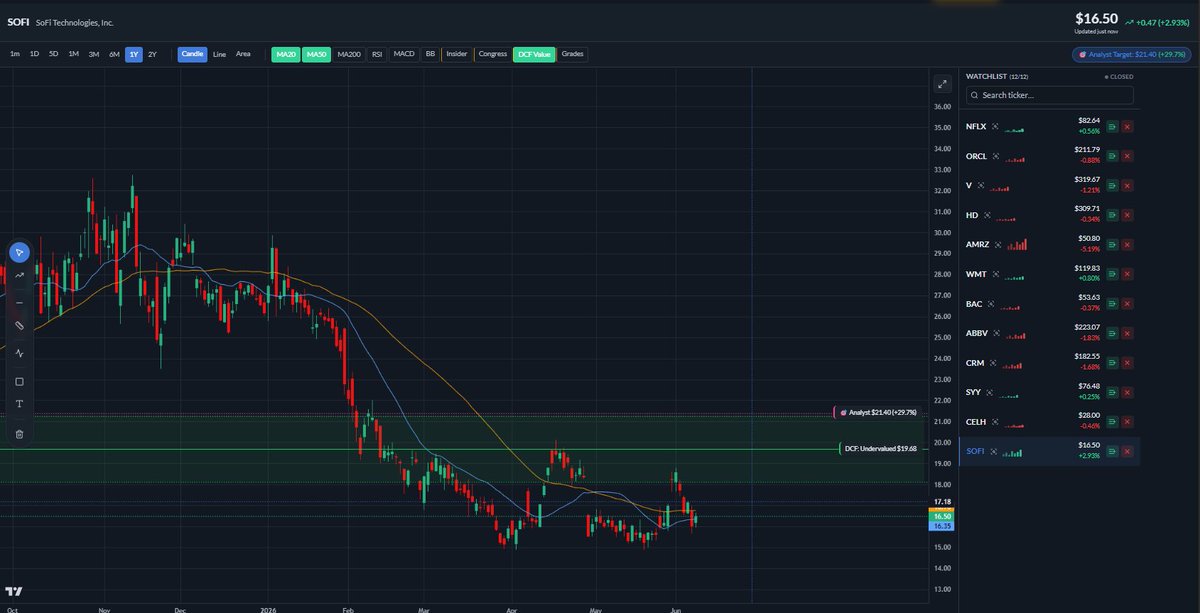The image size is (1200, 613).
Task: Select the Candle chart type
Action: pyautogui.click(x=193, y=54)
